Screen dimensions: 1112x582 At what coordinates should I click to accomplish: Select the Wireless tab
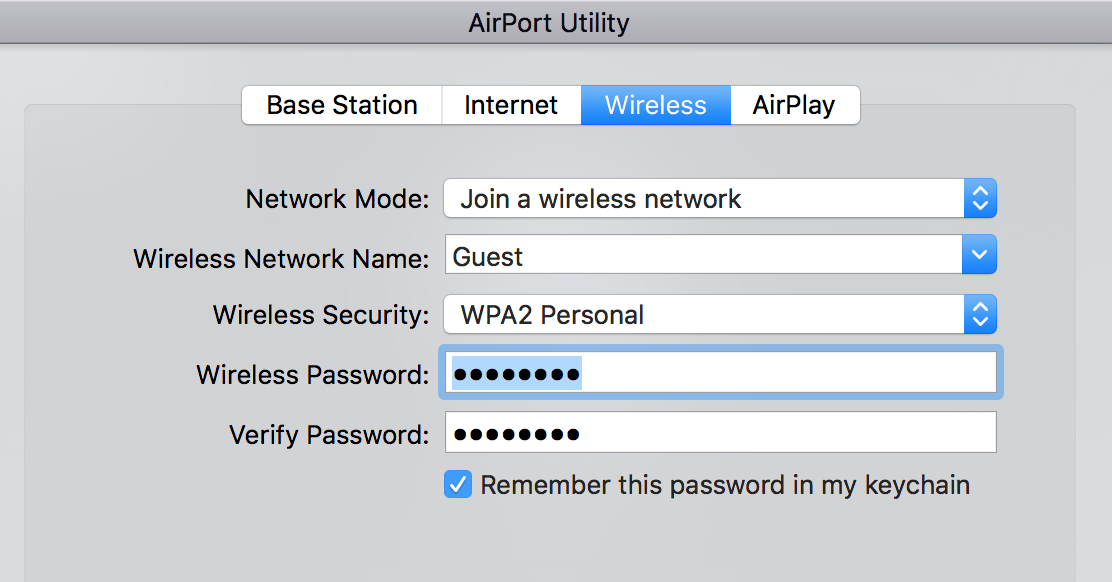[656, 105]
